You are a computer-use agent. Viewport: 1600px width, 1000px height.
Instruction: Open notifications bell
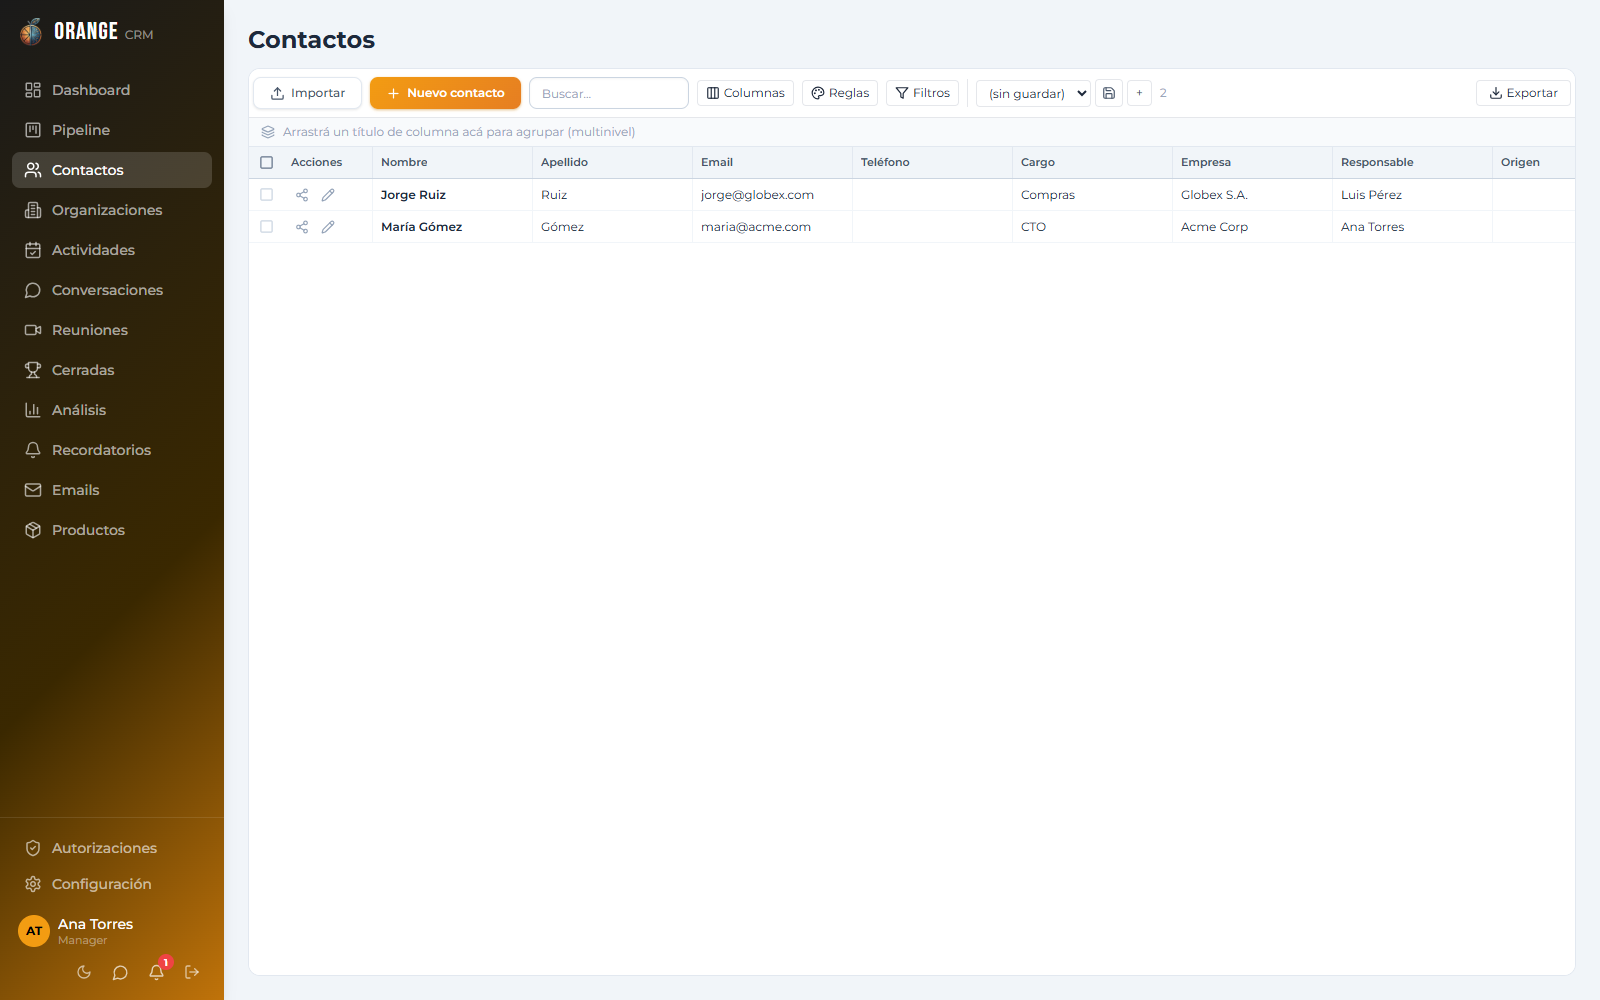point(157,972)
